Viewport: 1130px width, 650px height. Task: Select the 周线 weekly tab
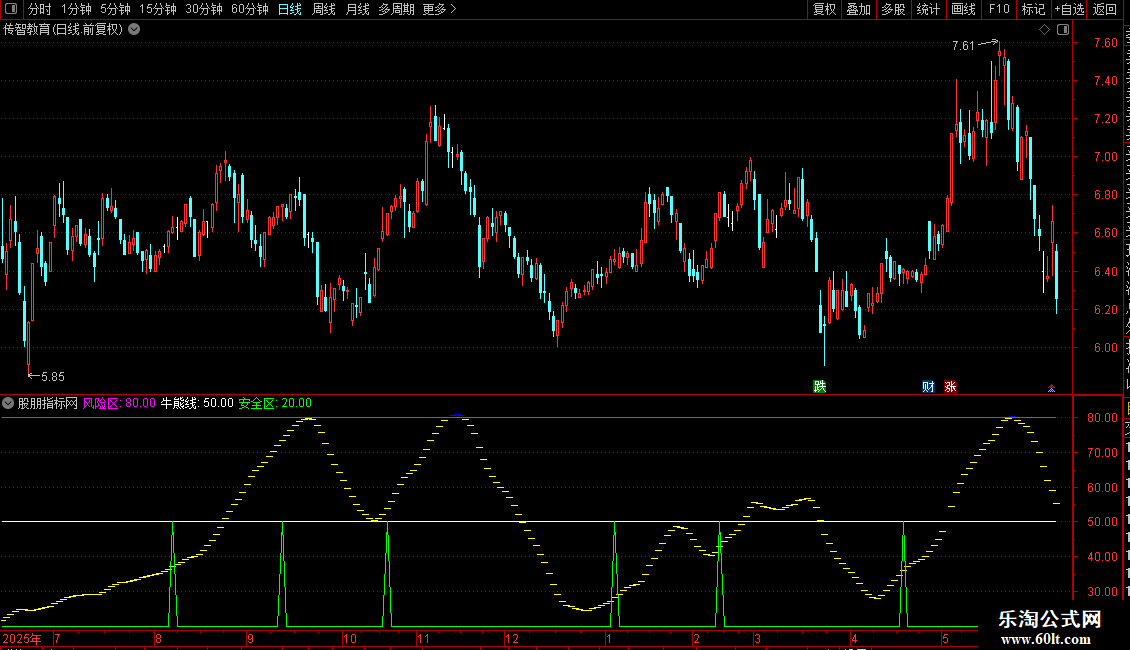tap(324, 9)
